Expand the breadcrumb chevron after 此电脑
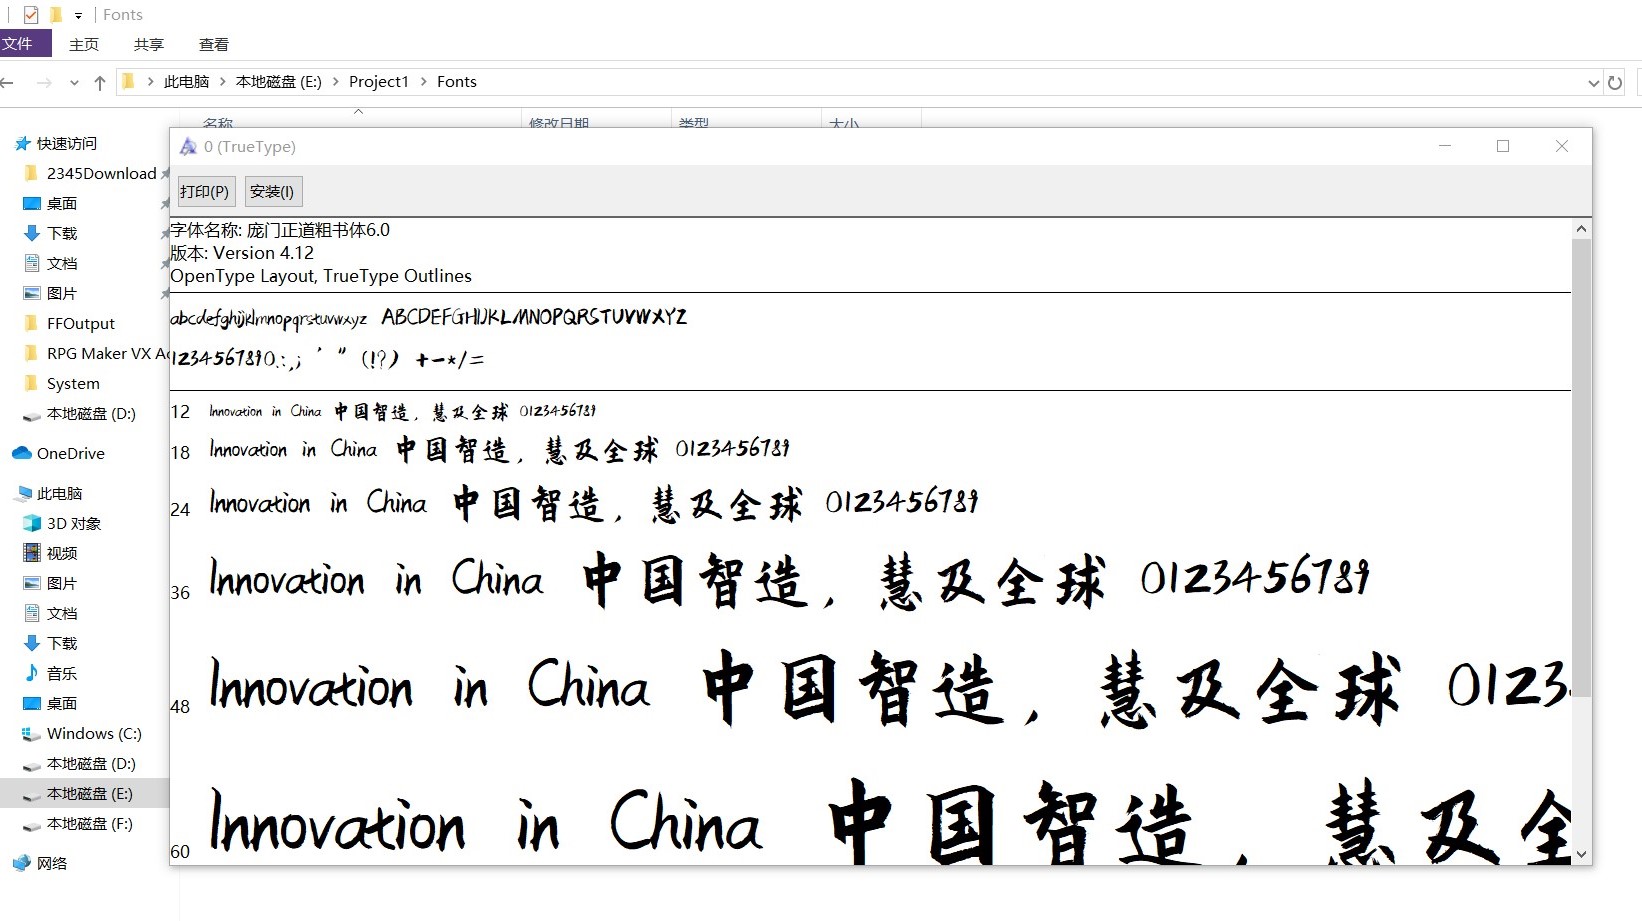The height and width of the screenshot is (921, 1642). [223, 82]
